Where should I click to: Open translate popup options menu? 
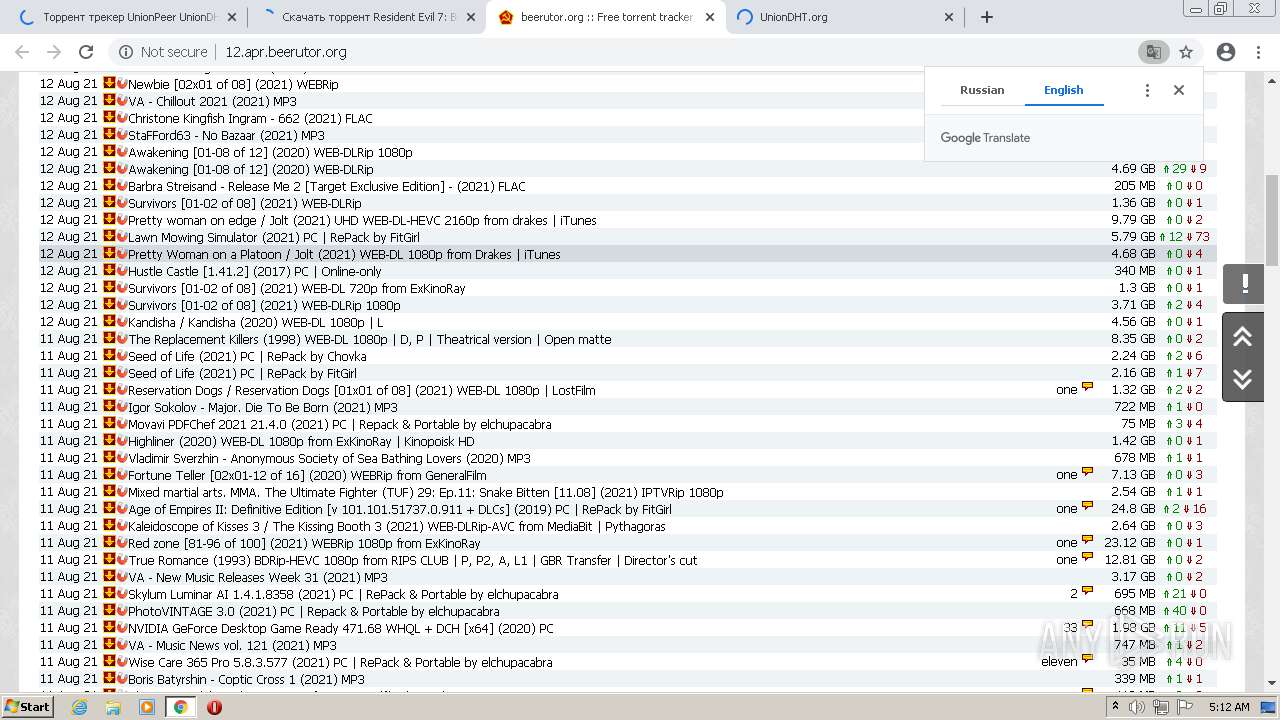[x=1147, y=90]
